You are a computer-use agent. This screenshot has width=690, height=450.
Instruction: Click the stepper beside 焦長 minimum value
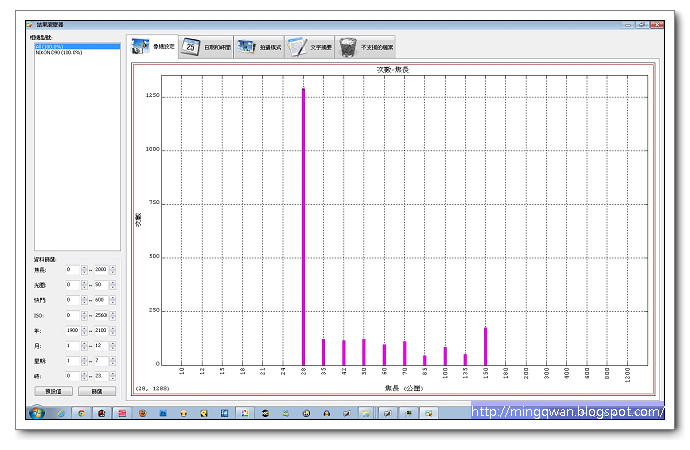84,270
